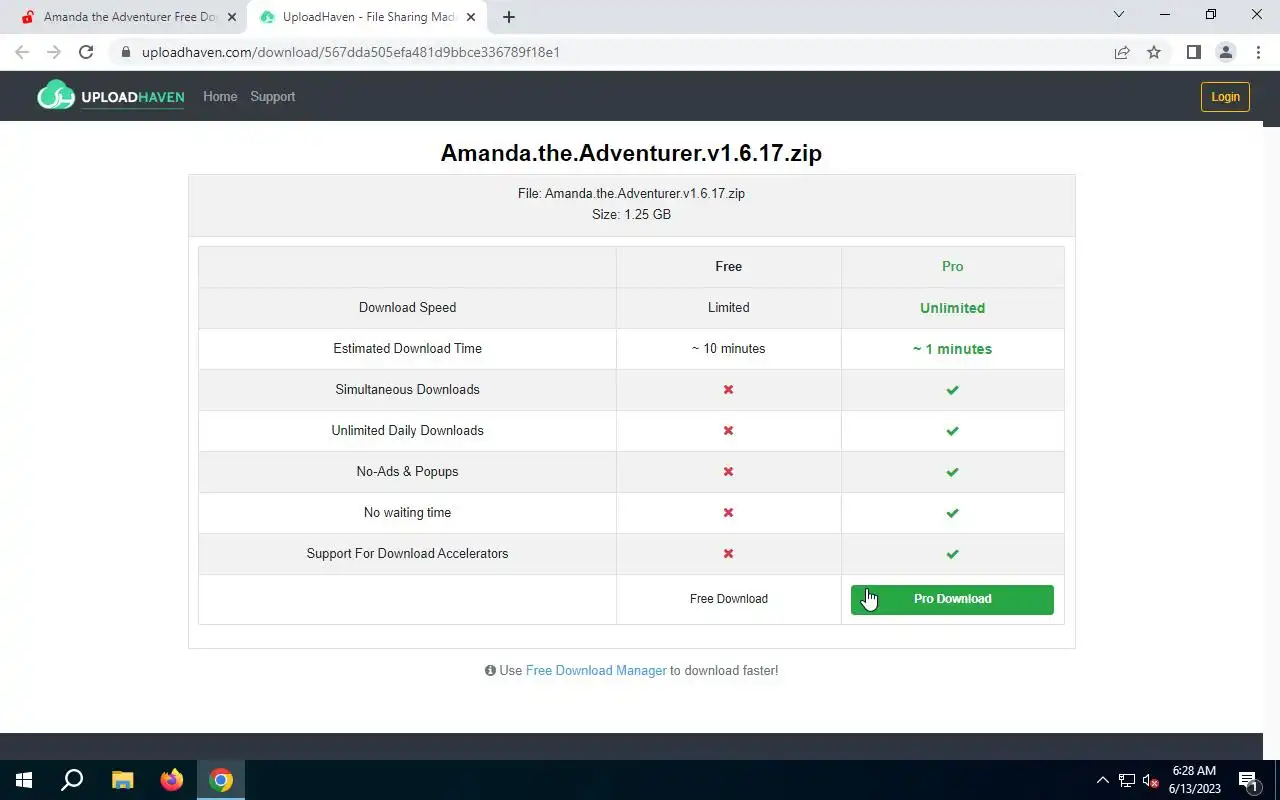Click the Amanda.the.Adventurer.v1.6.17.zip heading
This screenshot has width=1280, height=800.
631,153
